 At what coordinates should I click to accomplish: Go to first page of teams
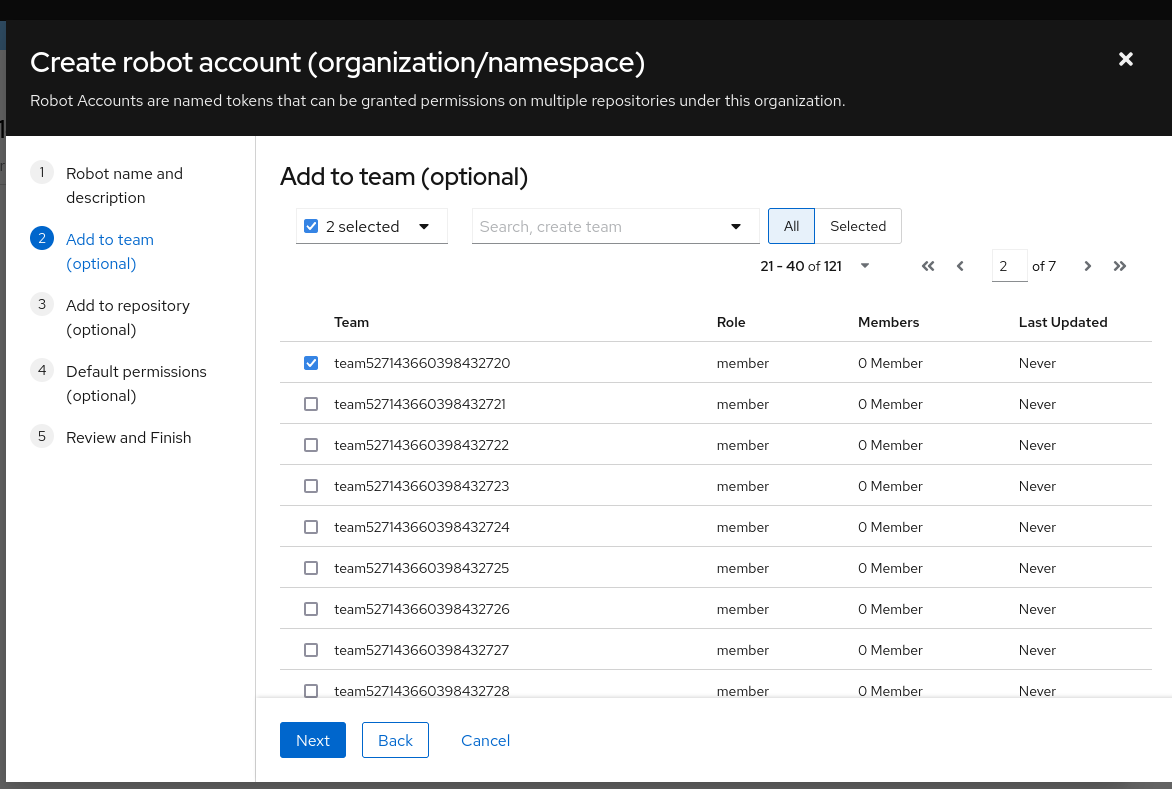(928, 266)
